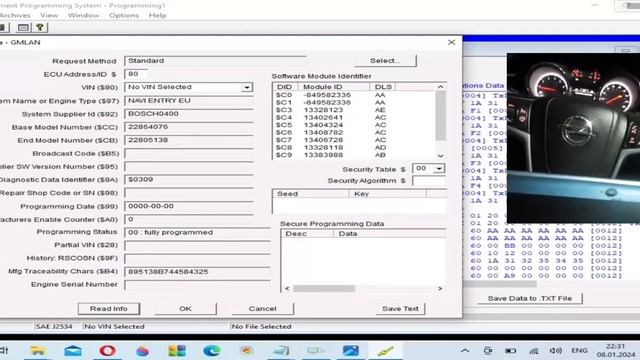This screenshot has height=360, width=640.
Task: Click the Programming Date field
Action: pyautogui.click(x=189, y=206)
